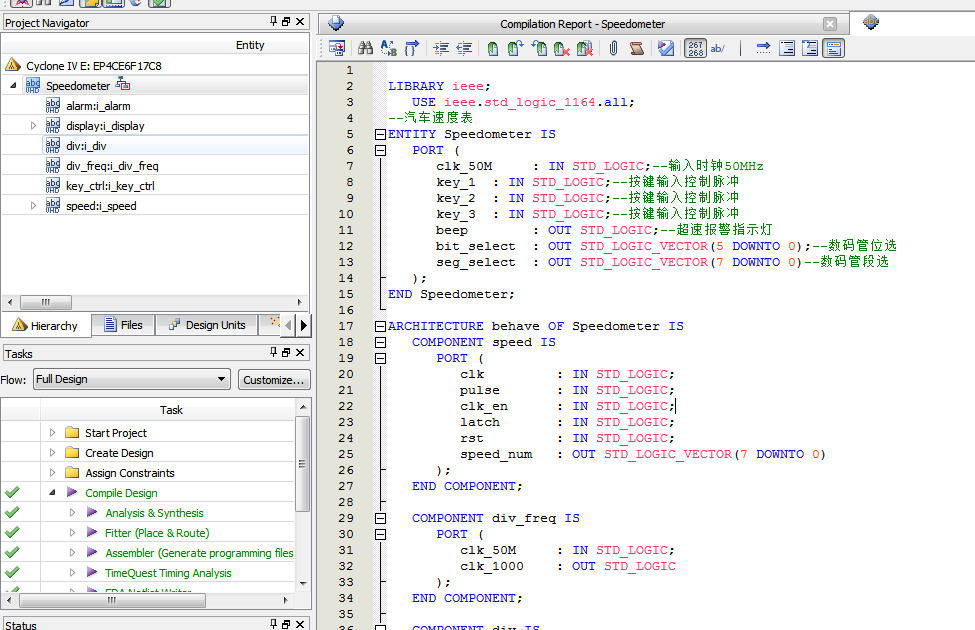975x630 pixels.
Task: Click the Project Navigator horizontal scrollbar thumb
Action: (46, 302)
